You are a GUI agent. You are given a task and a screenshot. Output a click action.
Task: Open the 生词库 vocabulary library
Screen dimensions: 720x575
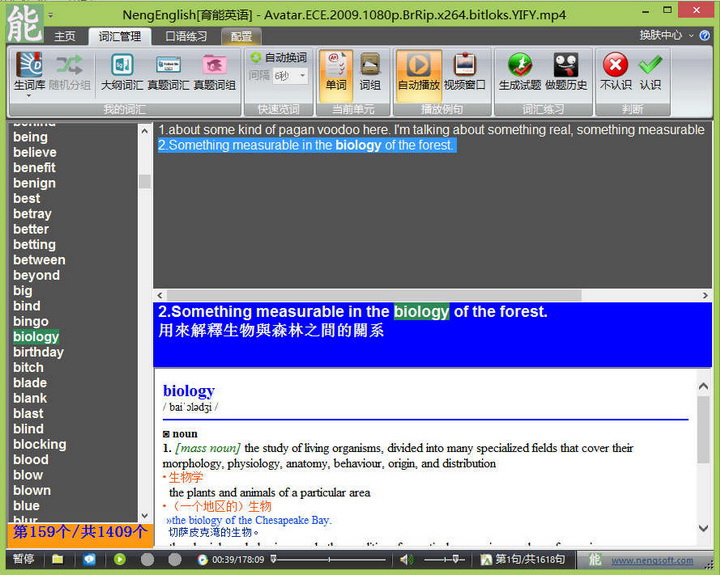pyautogui.click(x=28, y=71)
